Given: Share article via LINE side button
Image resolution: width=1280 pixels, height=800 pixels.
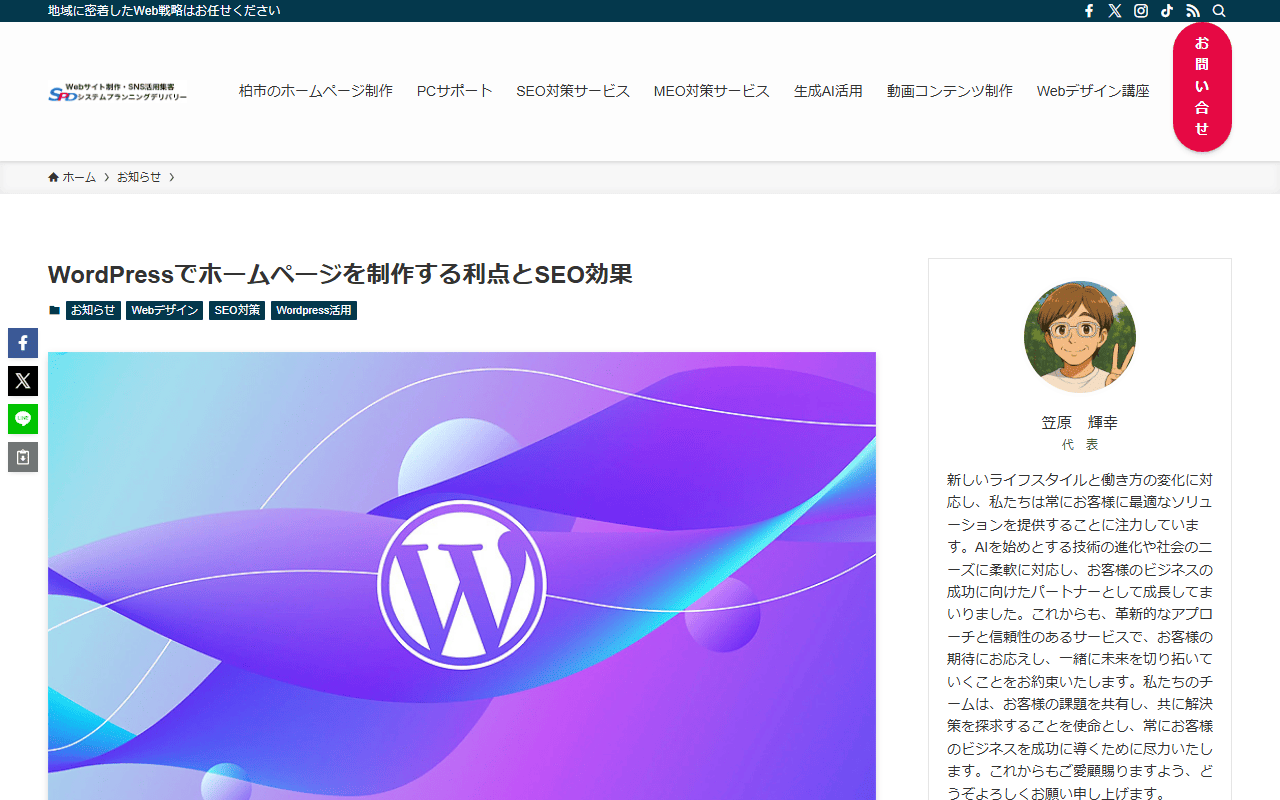Looking at the screenshot, I should [x=23, y=419].
